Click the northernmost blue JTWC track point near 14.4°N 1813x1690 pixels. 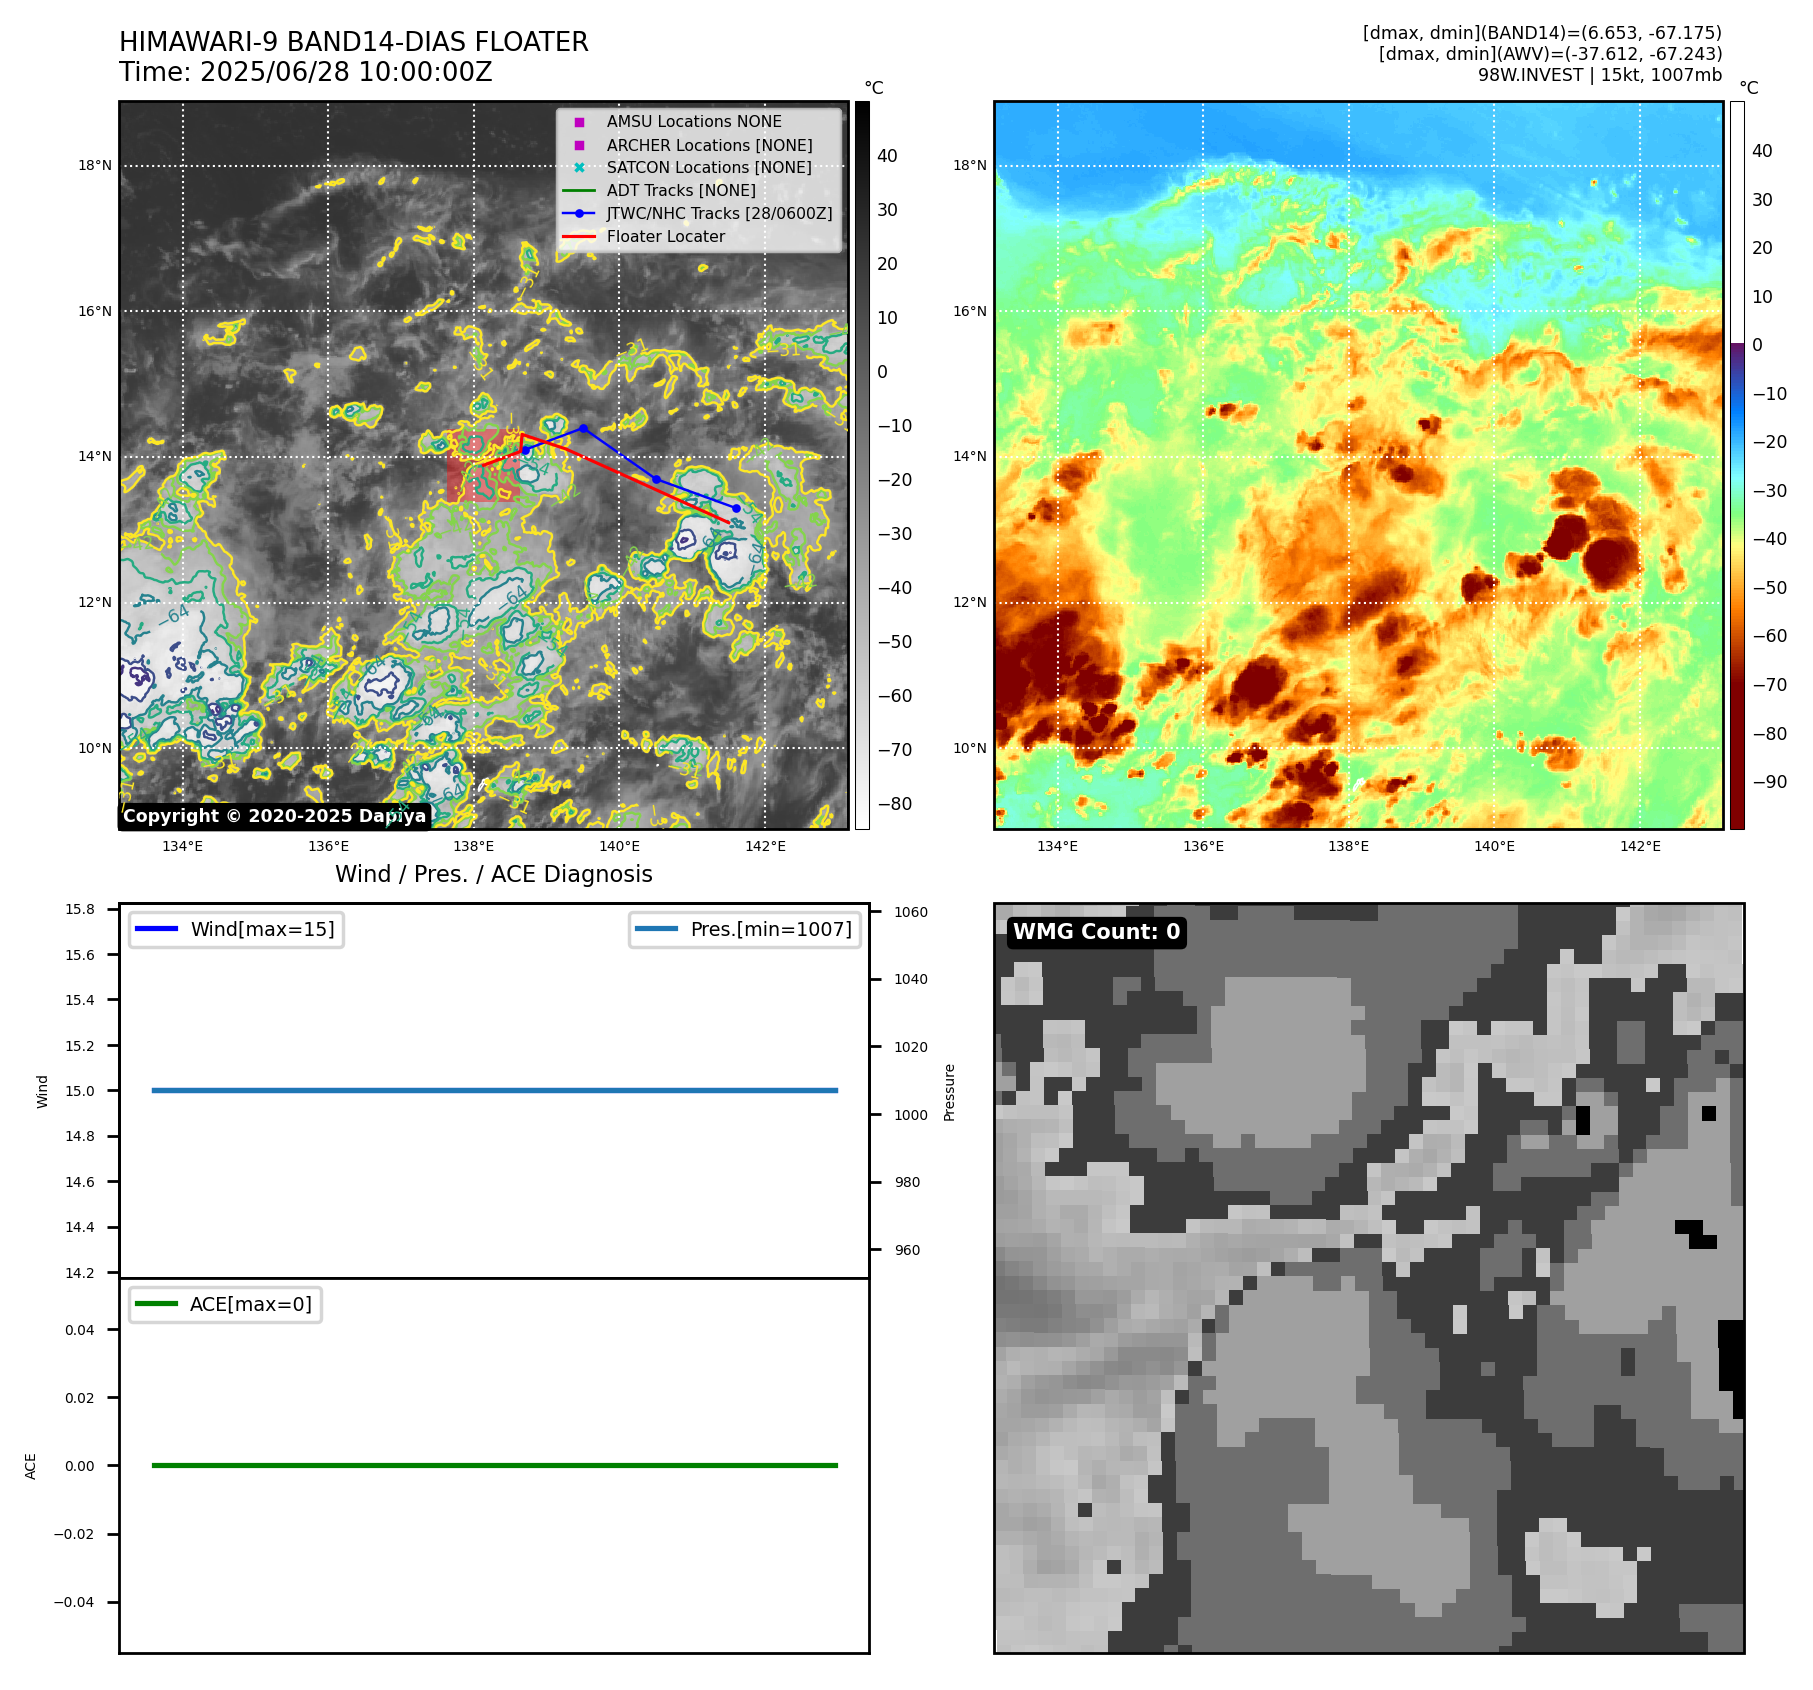pos(583,428)
